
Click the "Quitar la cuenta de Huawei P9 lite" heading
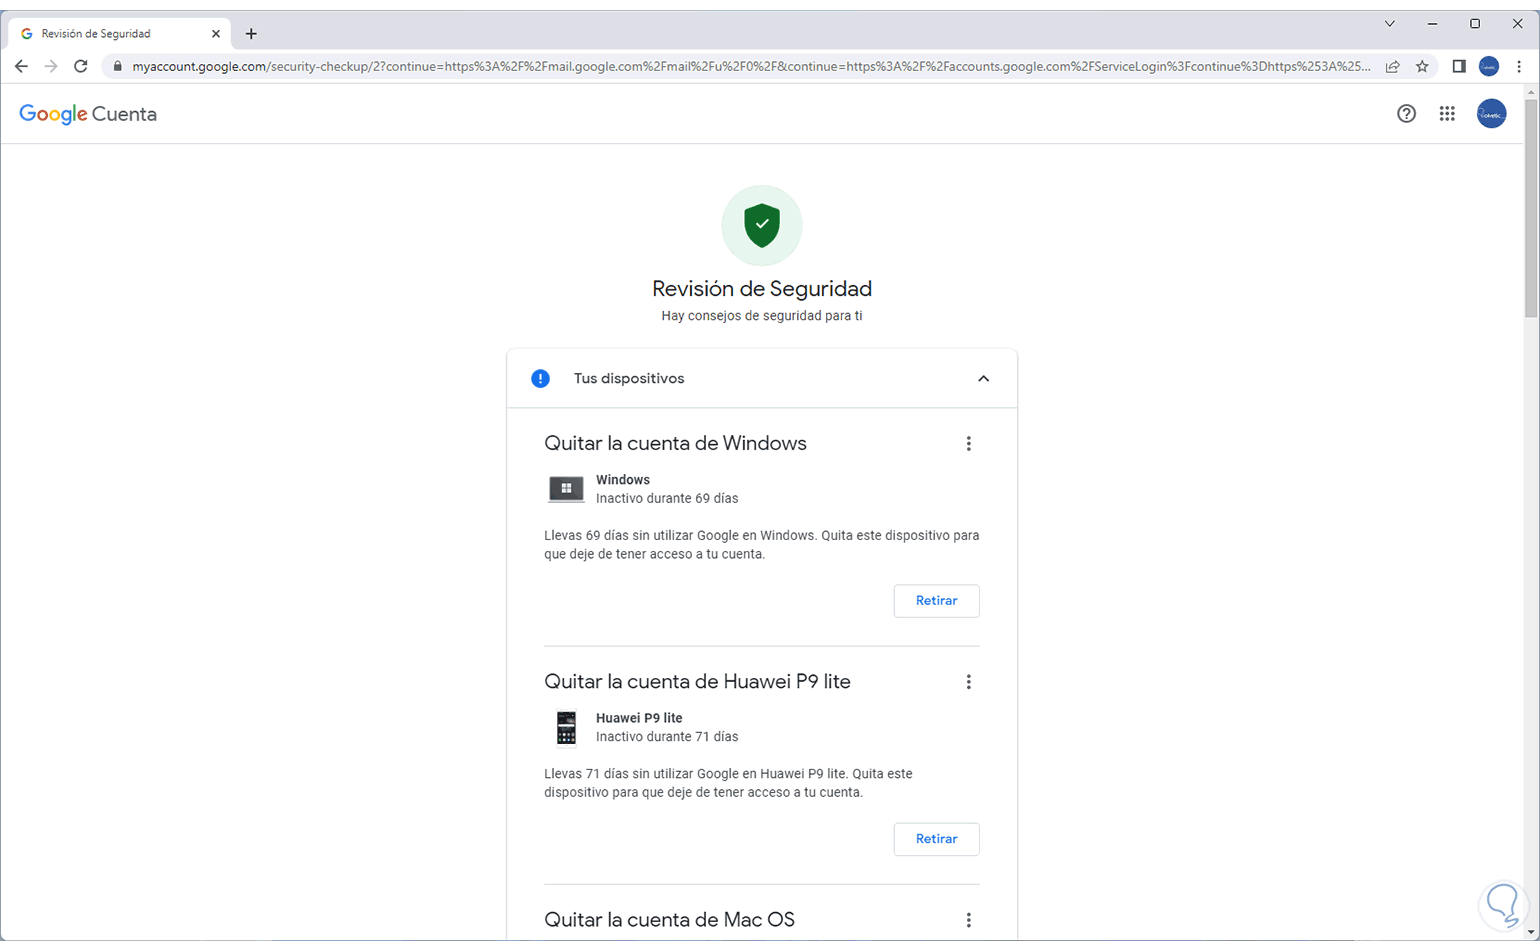(697, 682)
